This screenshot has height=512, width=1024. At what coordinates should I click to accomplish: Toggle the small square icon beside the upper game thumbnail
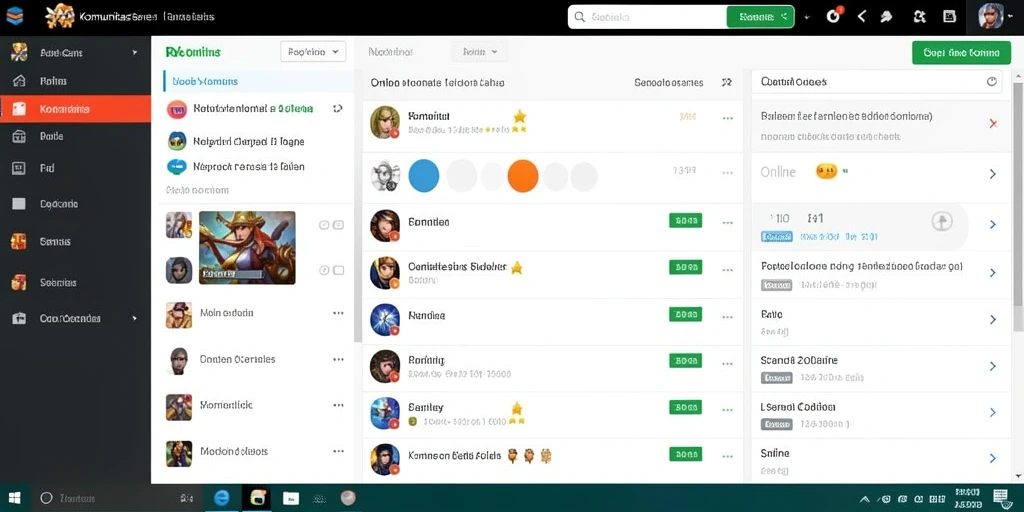click(338, 225)
